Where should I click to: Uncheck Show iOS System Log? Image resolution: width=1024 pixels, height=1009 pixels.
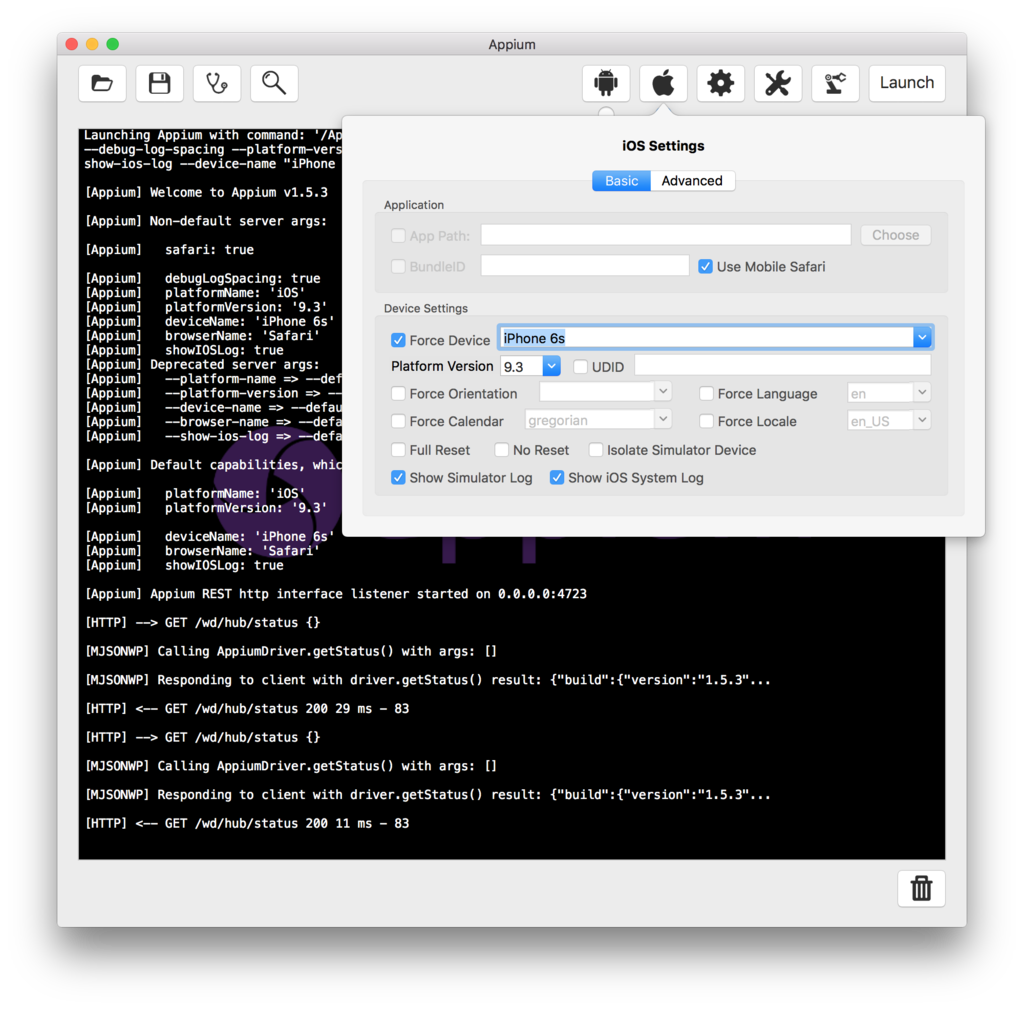(556, 477)
